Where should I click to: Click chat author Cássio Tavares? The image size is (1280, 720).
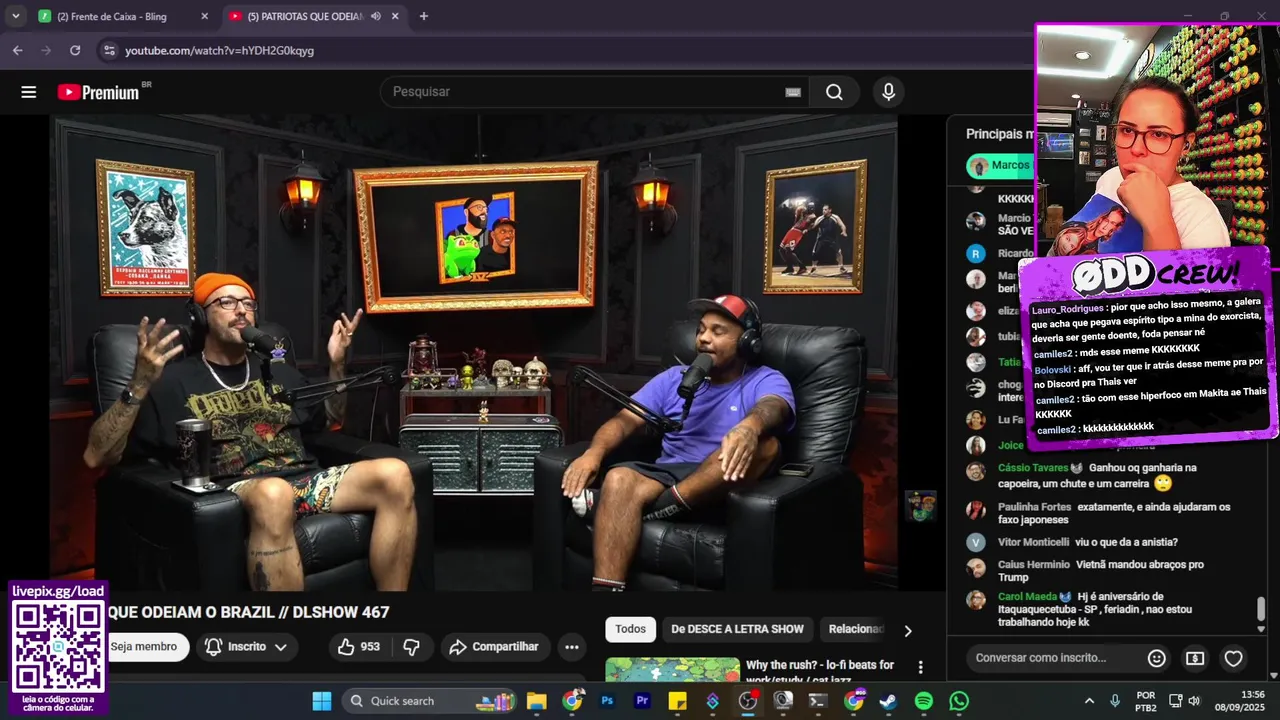(1033, 468)
